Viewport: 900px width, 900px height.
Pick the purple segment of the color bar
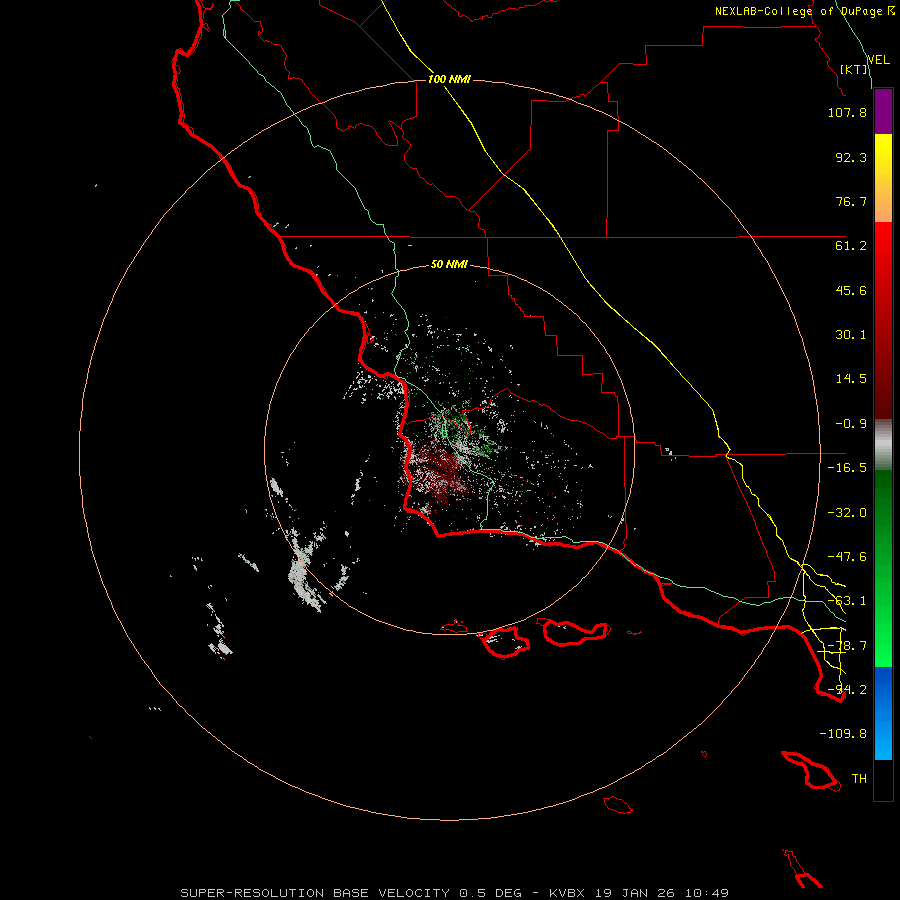click(x=883, y=112)
